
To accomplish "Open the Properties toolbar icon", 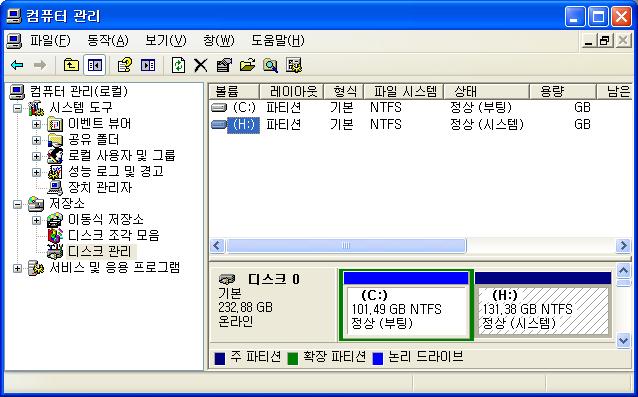I will coord(224,65).
